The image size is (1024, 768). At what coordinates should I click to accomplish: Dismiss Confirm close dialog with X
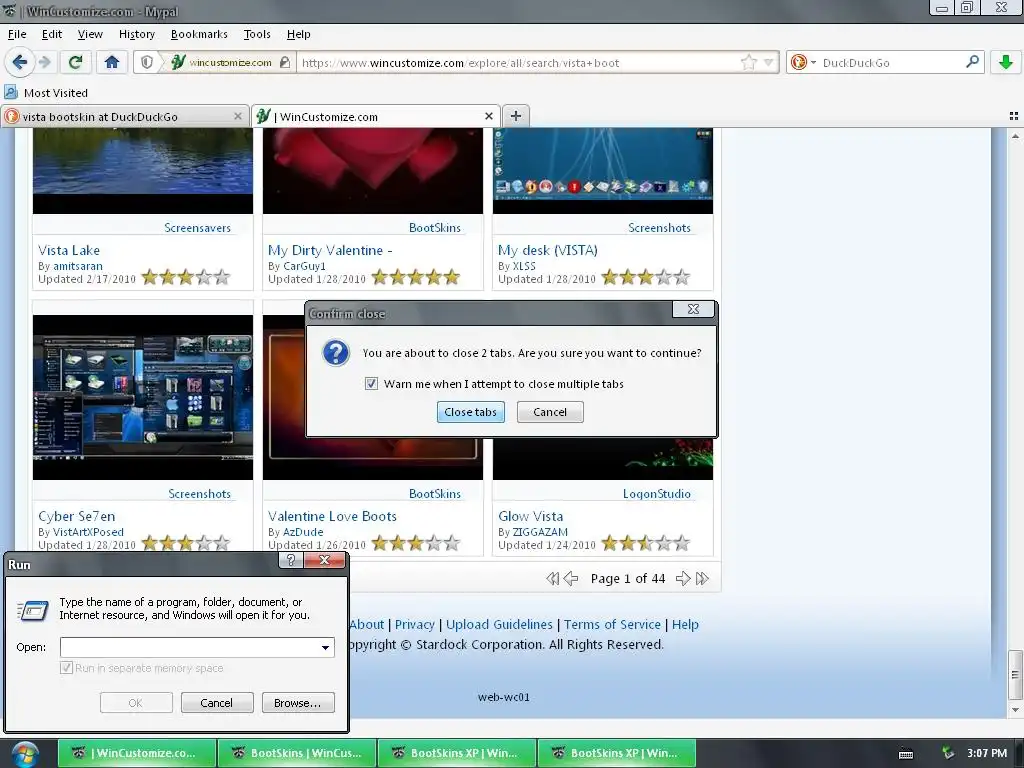(x=694, y=309)
